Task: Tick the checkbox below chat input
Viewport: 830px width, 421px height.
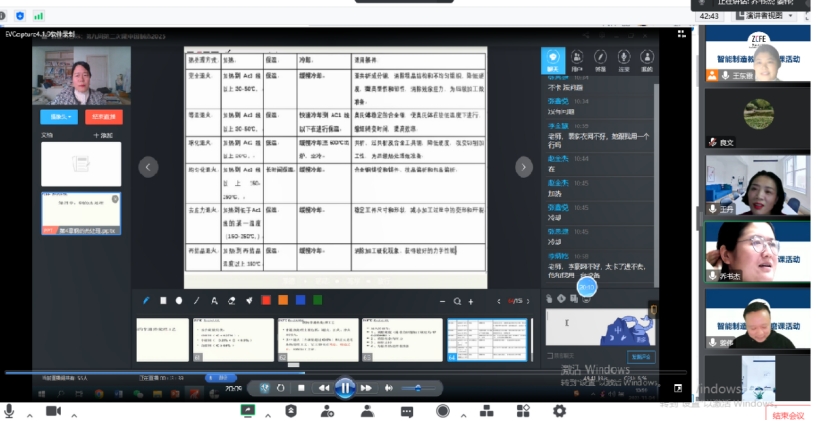Action: [x=549, y=356]
